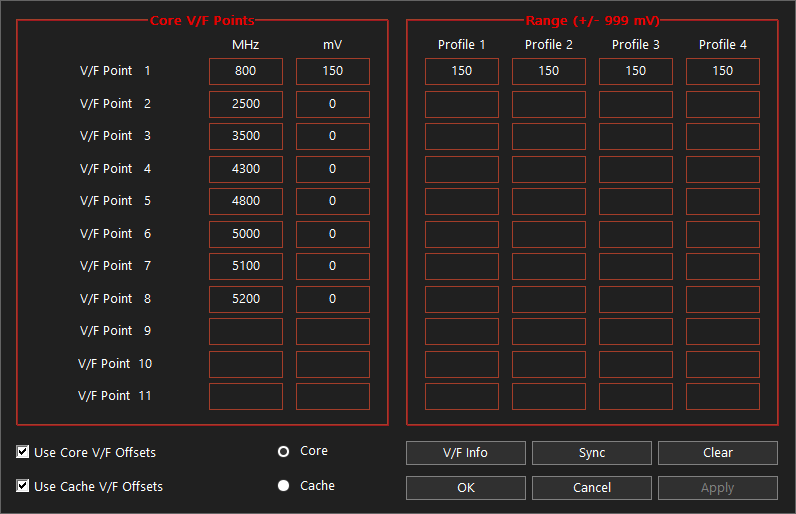This screenshot has height=514, width=796.
Task: Edit V/F Point 3 mV field
Action: coord(333,136)
